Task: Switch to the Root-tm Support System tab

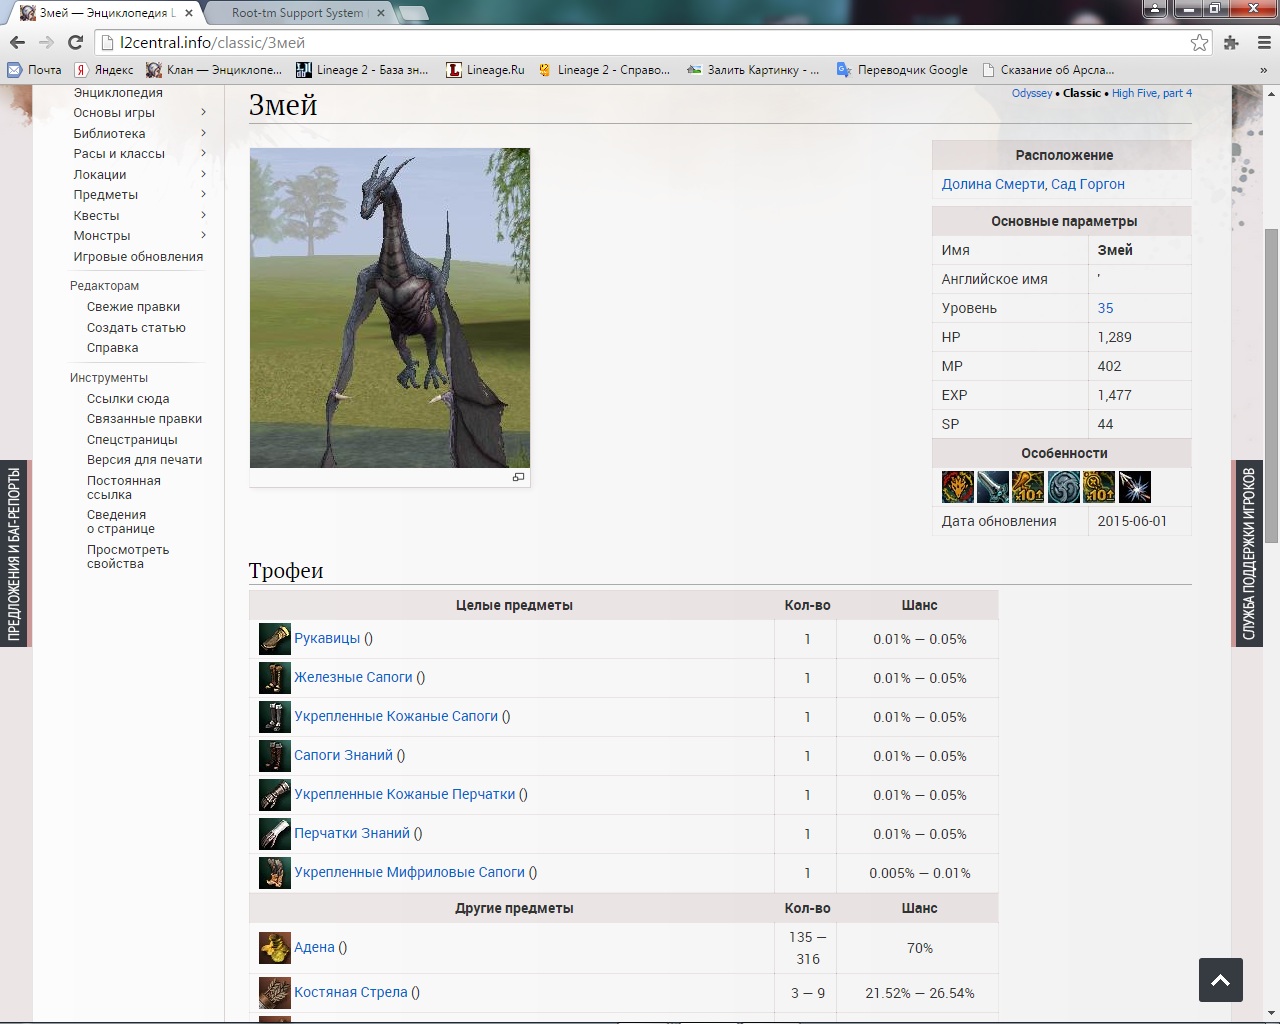Action: [297, 13]
